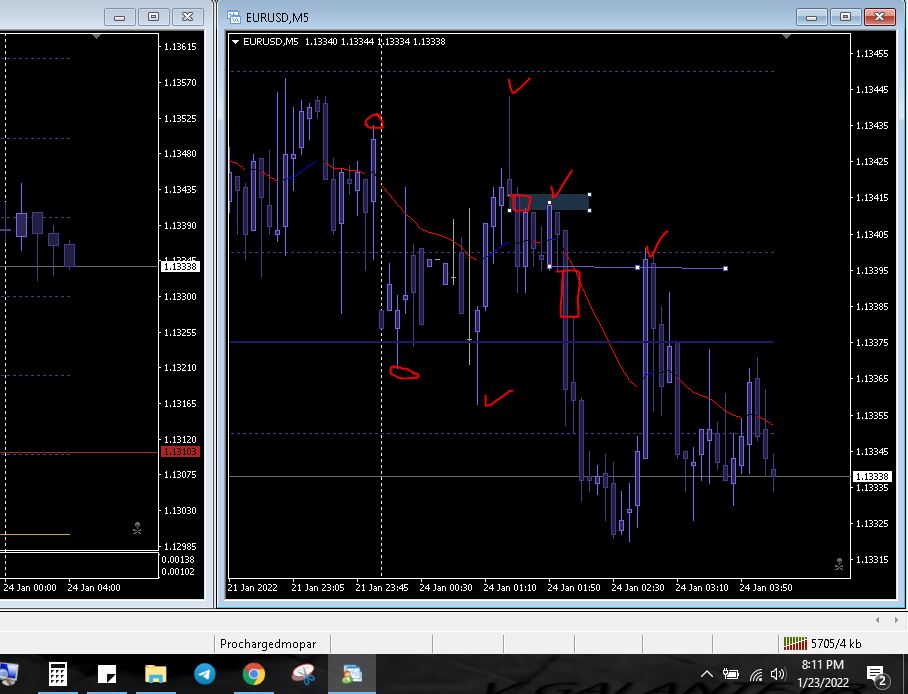Click the skull icon in the left chart
Image resolution: width=908 pixels, height=694 pixels.
[137, 528]
